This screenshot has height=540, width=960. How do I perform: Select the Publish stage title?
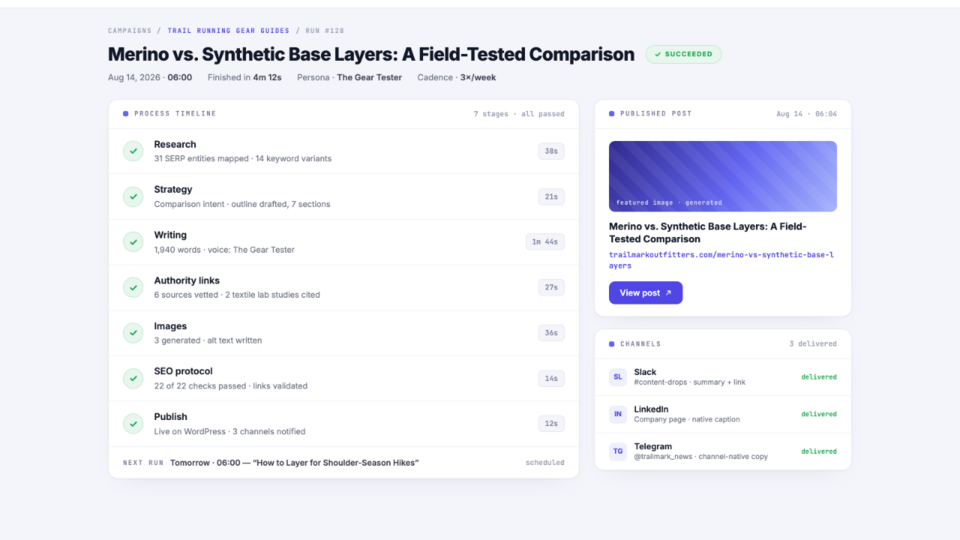pos(170,417)
